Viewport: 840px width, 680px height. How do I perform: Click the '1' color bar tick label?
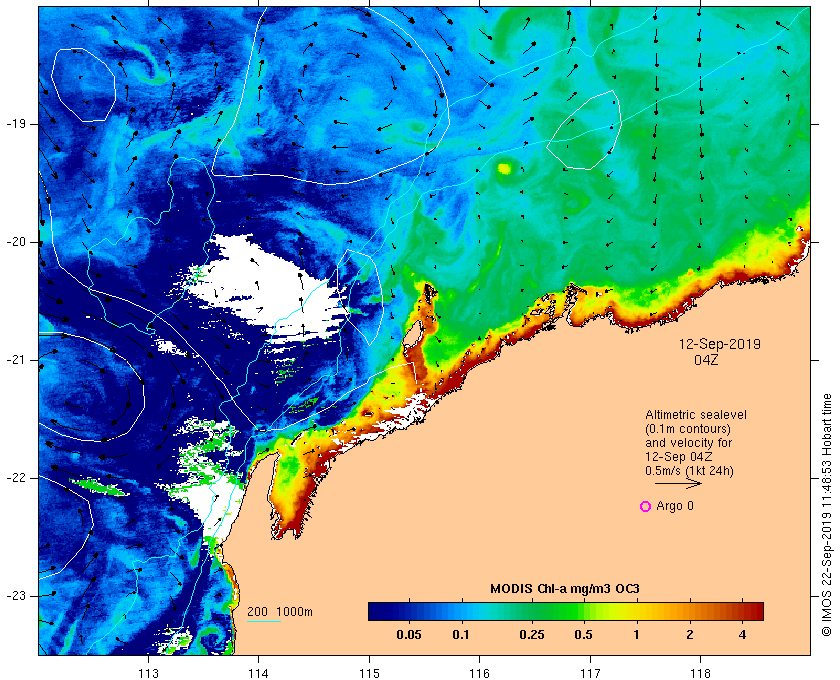[x=636, y=635]
